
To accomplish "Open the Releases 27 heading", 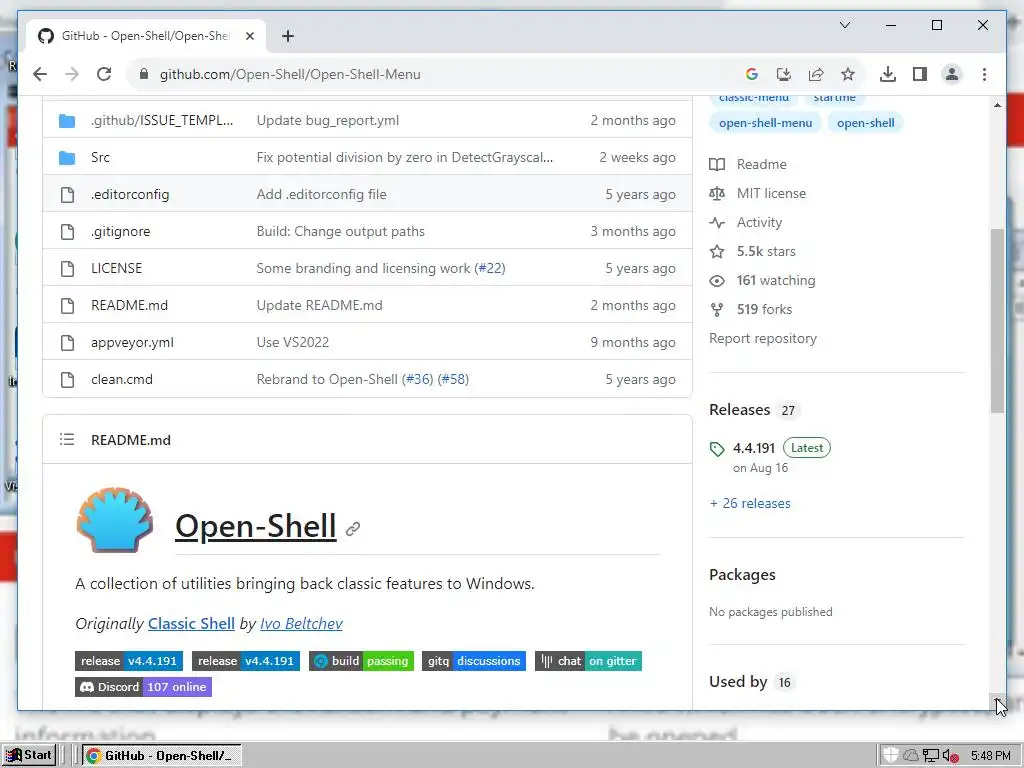I will (752, 410).
